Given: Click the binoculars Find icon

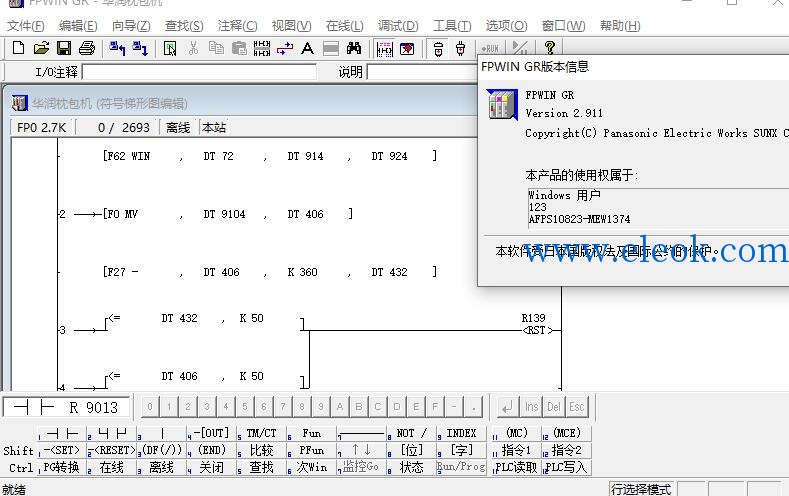Looking at the screenshot, I should [x=354, y=48].
